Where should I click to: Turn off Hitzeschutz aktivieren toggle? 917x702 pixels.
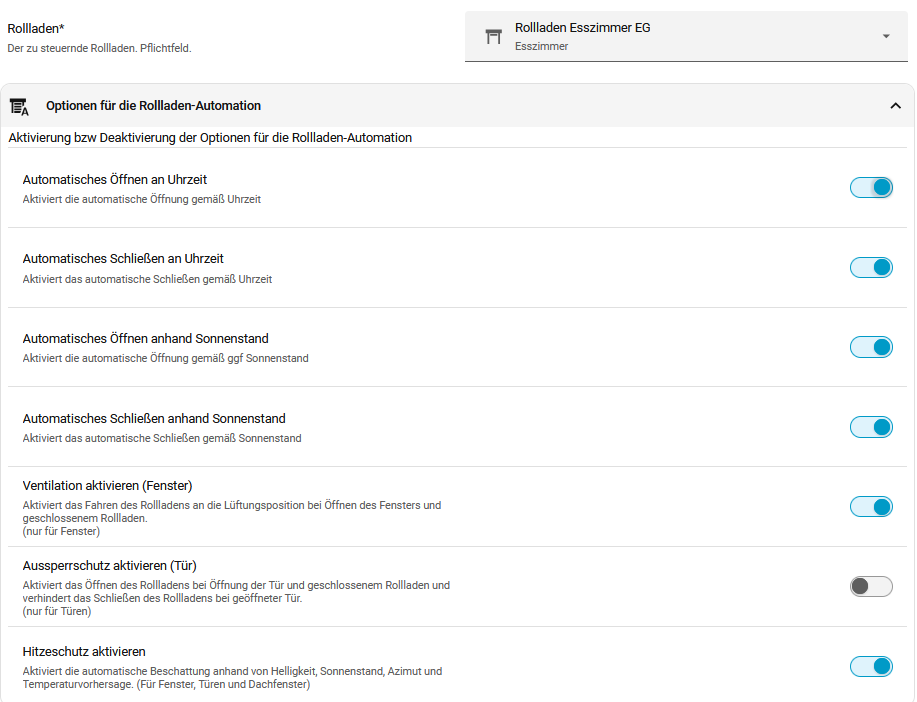click(871, 666)
